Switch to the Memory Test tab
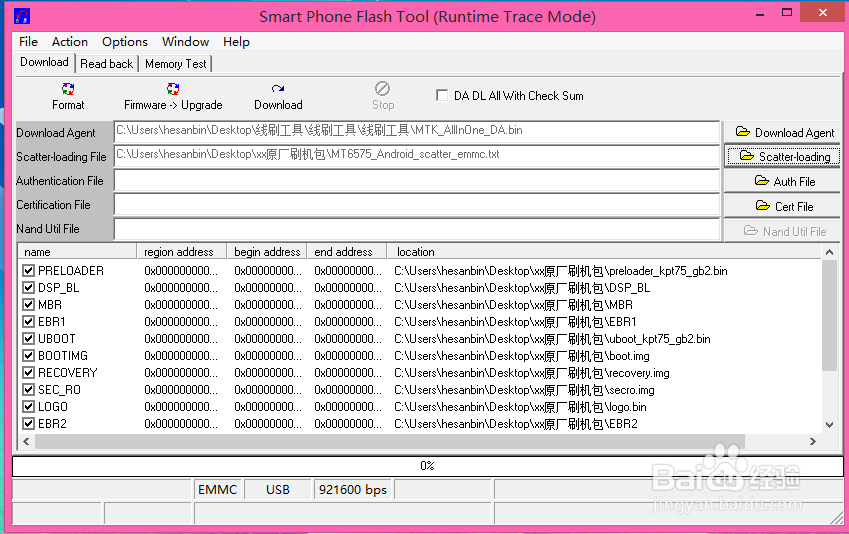 pos(175,64)
